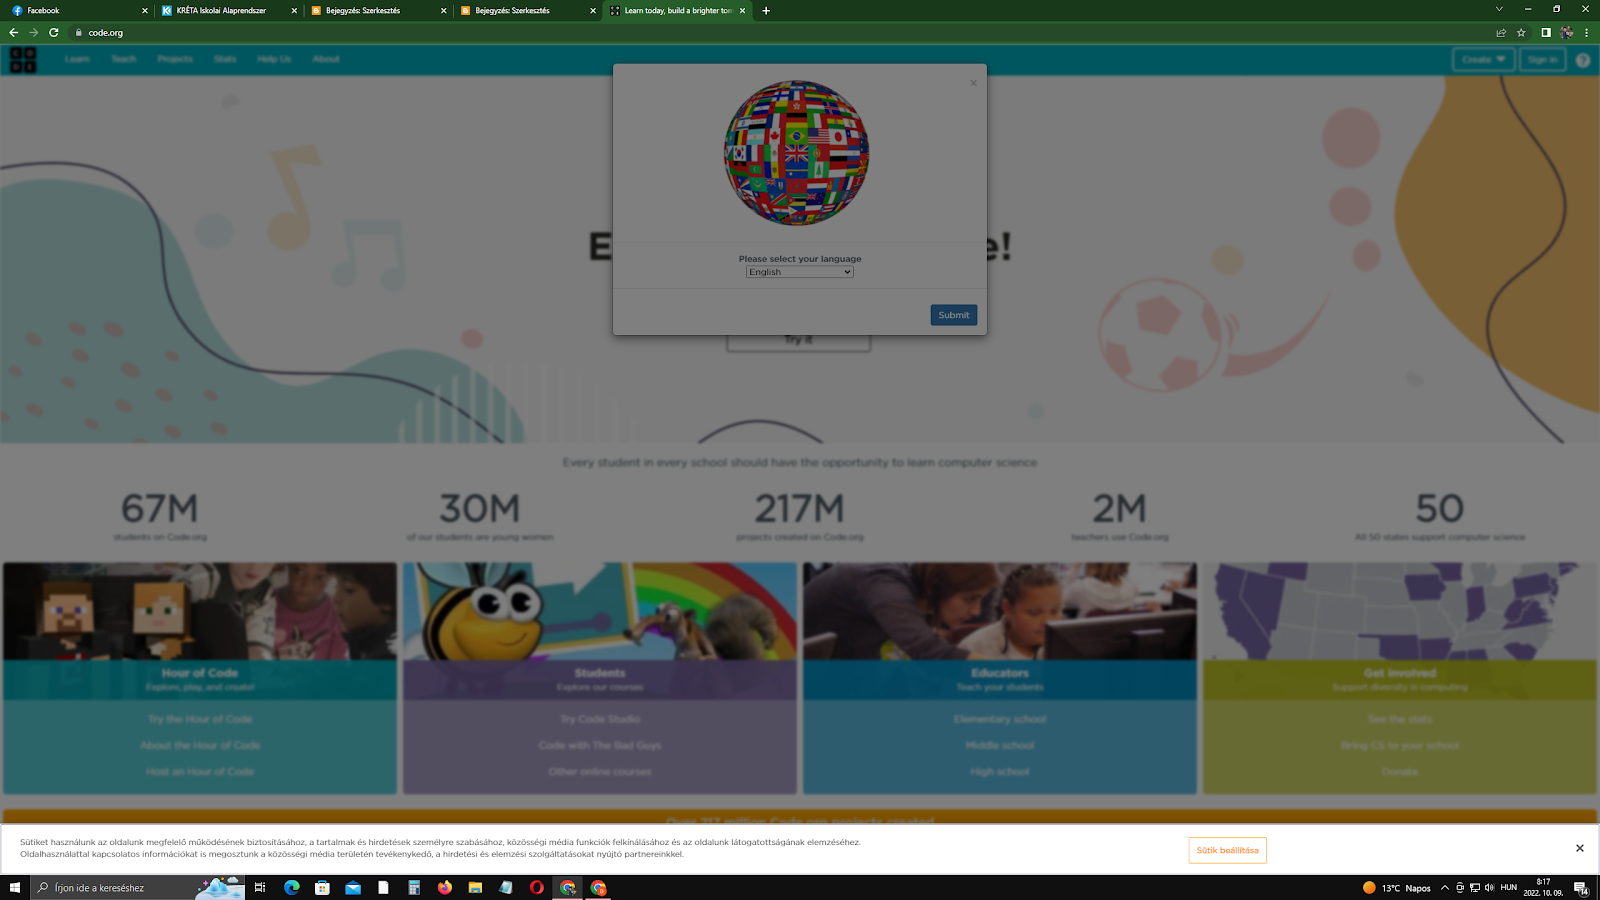This screenshot has width=1600, height=900.
Task: Open the Stats menu item
Action: click(x=225, y=59)
